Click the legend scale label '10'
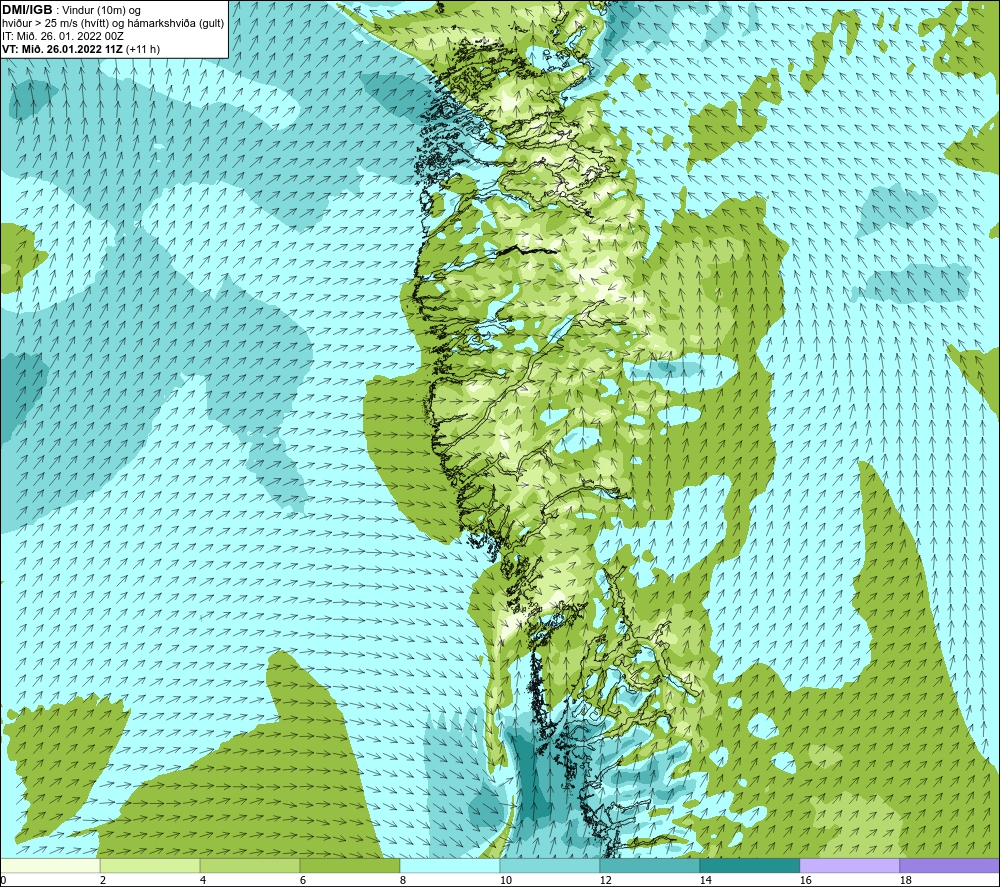Screen dimensions: 1000x887 (x=505, y=880)
